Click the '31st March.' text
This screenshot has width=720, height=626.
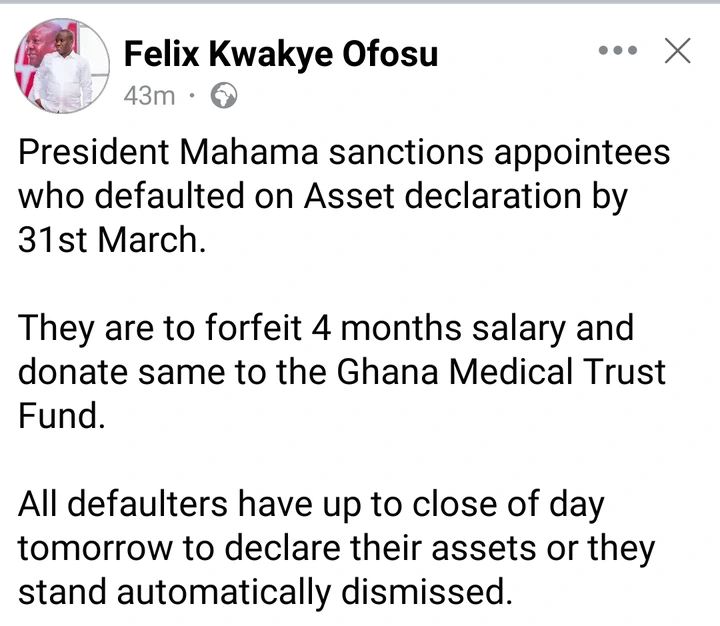[112, 240]
